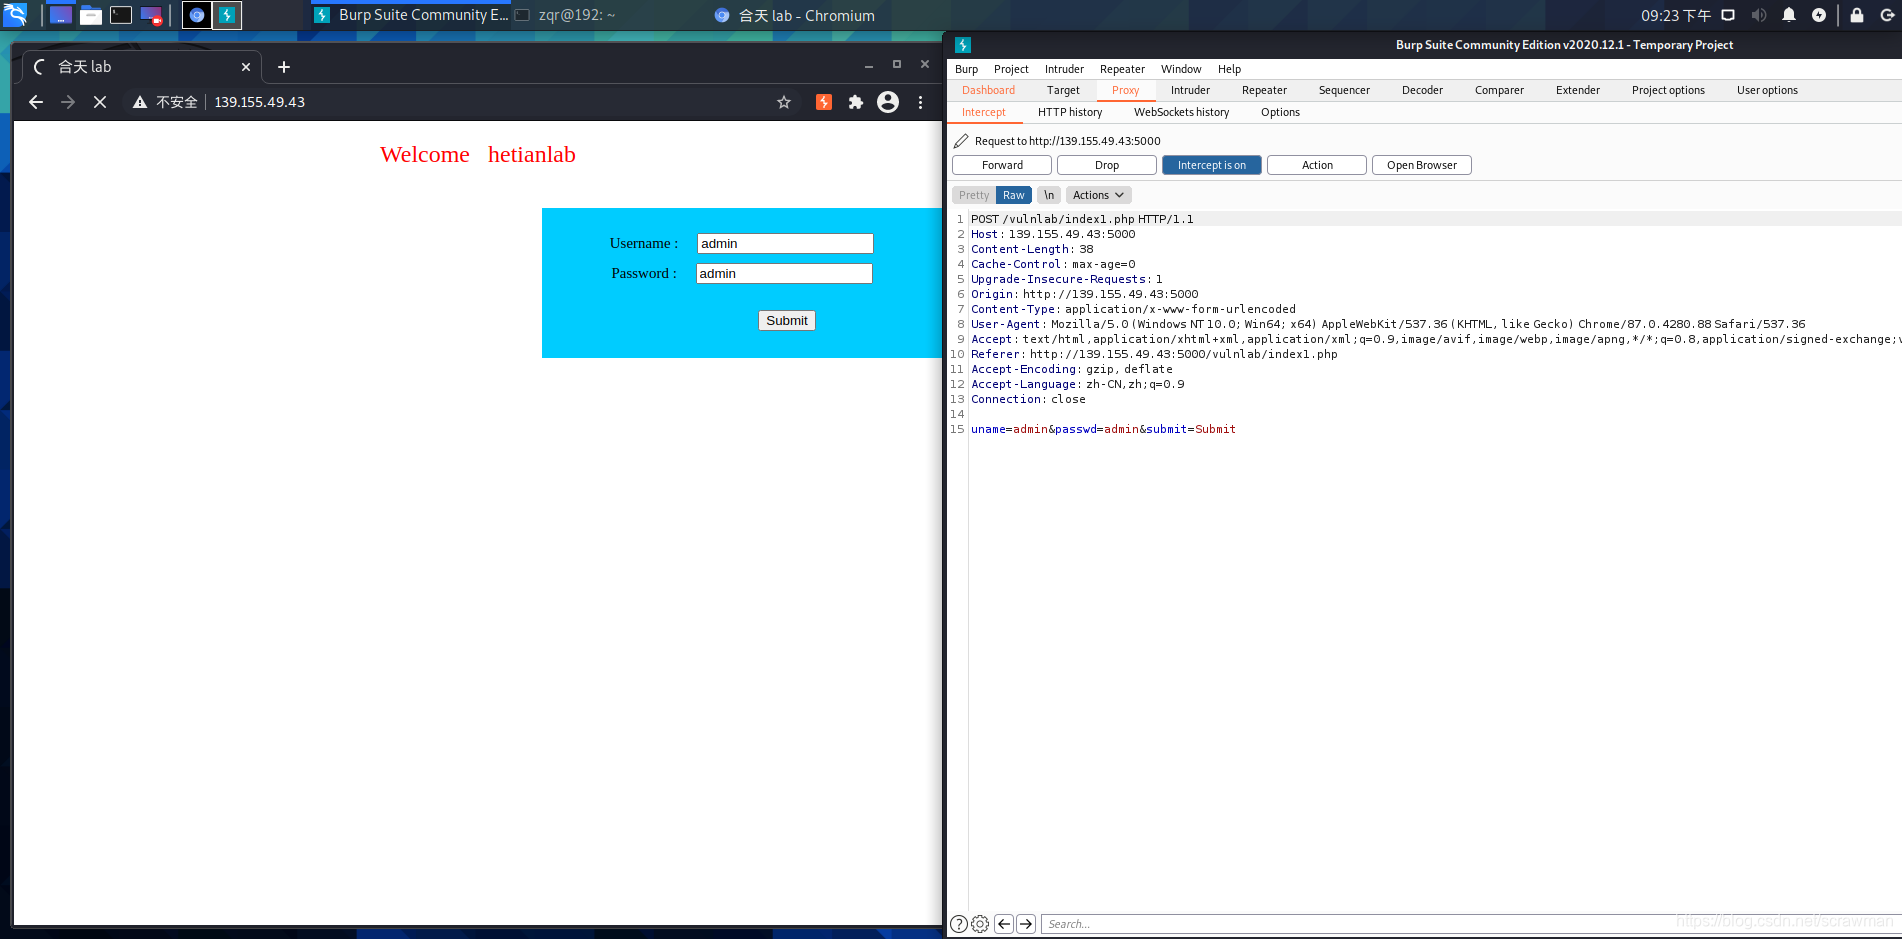Switch to the Dashboard tab
1902x939 pixels.
[x=988, y=90]
